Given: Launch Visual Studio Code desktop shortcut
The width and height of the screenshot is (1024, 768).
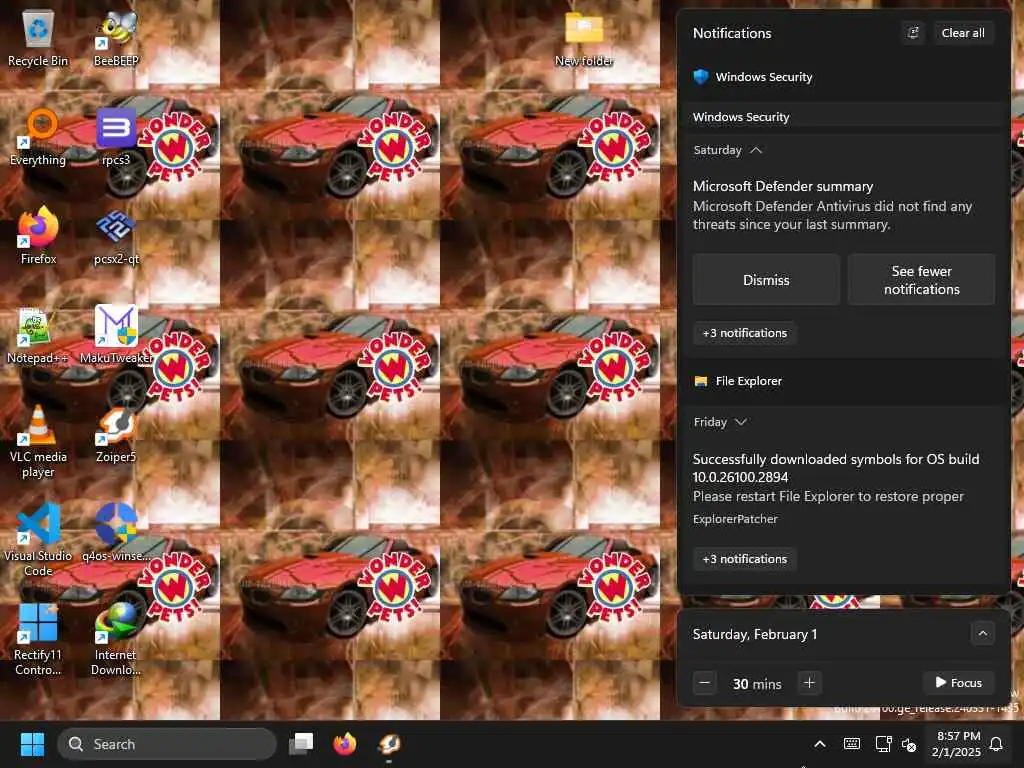Looking at the screenshot, I should pyautogui.click(x=38, y=541).
